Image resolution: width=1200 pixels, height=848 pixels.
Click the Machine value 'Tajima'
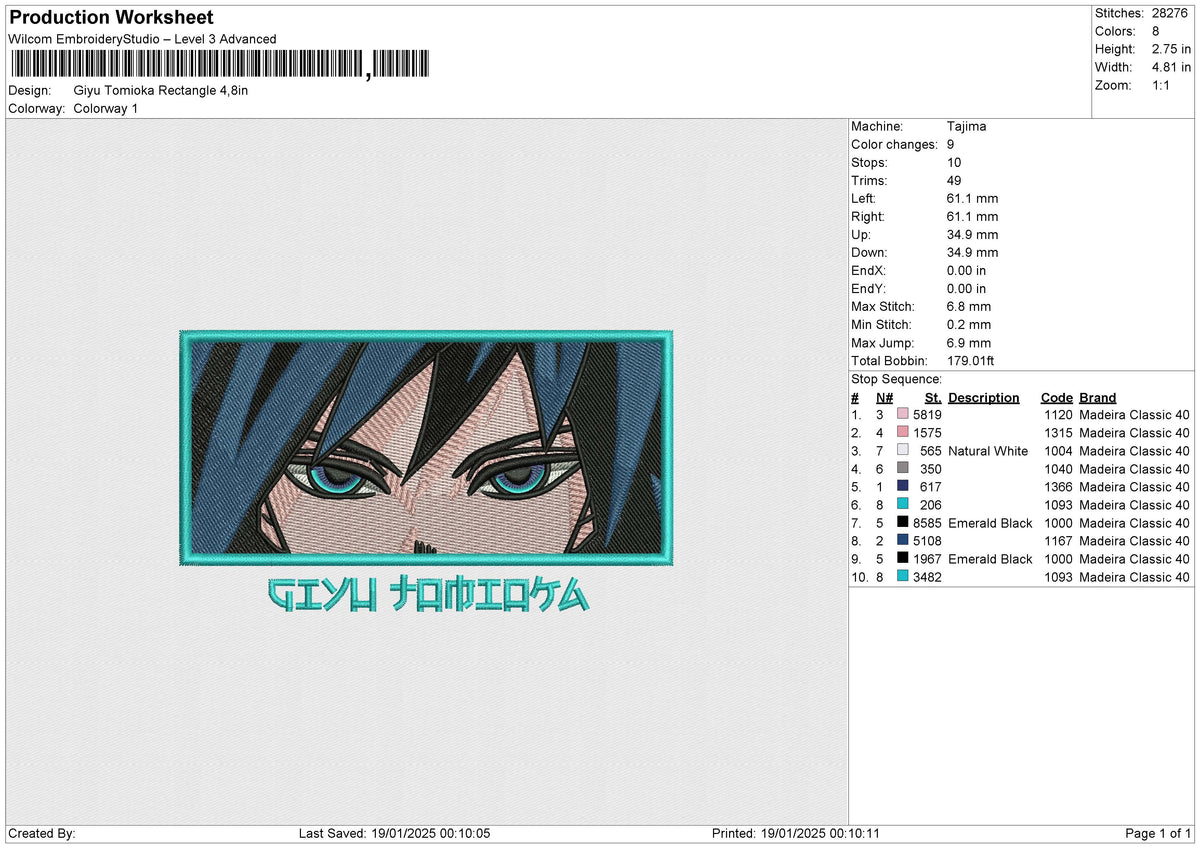click(966, 127)
